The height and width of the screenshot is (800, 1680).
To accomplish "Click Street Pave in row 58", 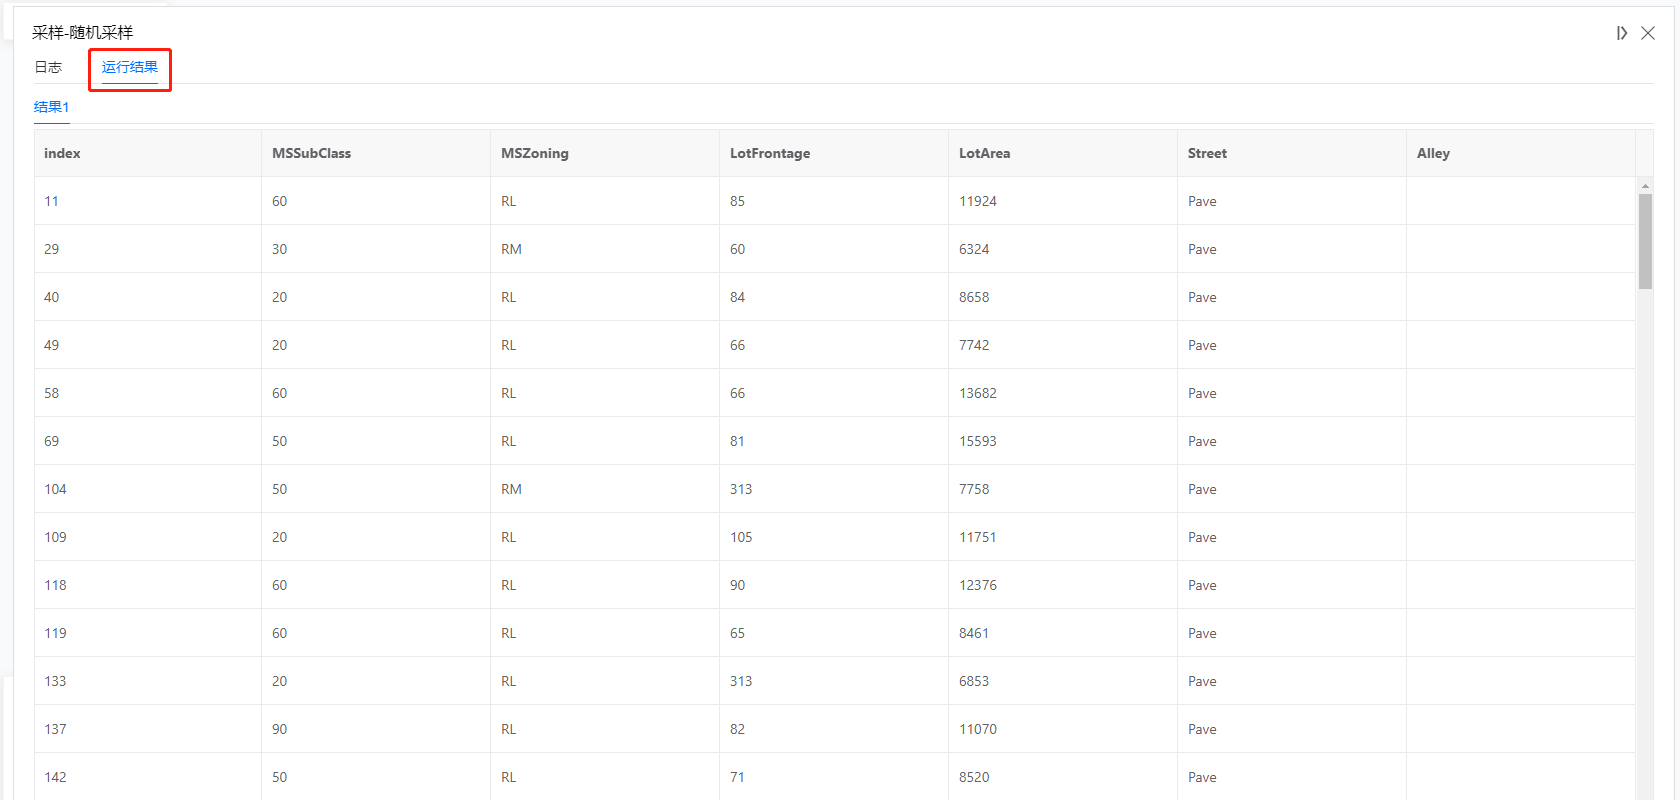I will pyautogui.click(x=1202, y=393).
